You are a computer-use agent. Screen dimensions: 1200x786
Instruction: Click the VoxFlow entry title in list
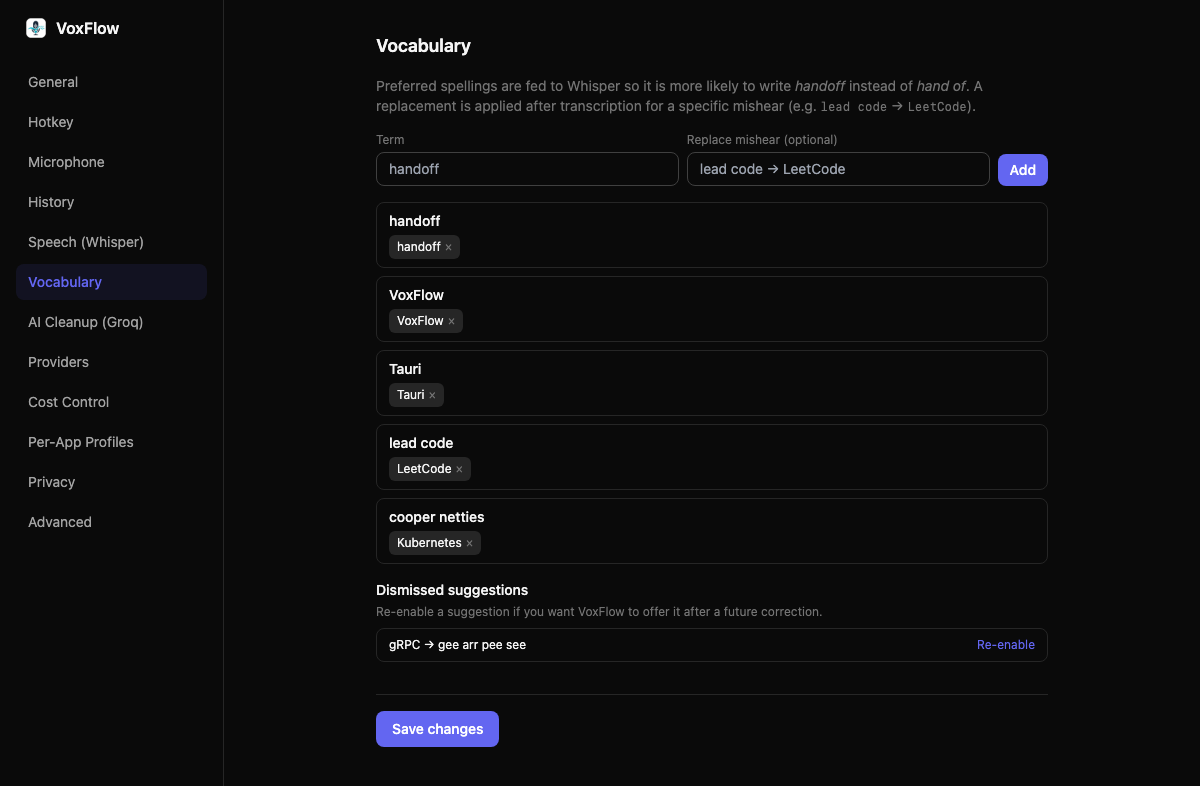[416, 295]
